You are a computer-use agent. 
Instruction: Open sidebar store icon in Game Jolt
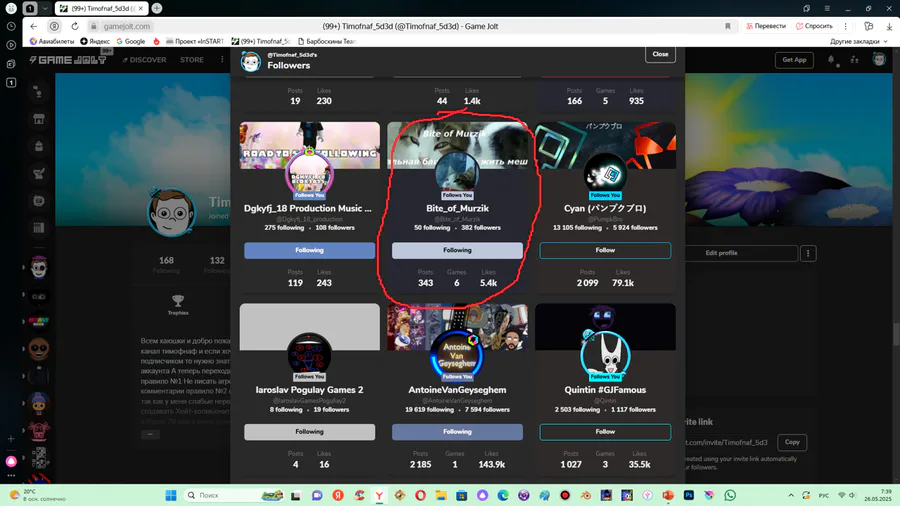pyautogui.click(x=38, y=119)
